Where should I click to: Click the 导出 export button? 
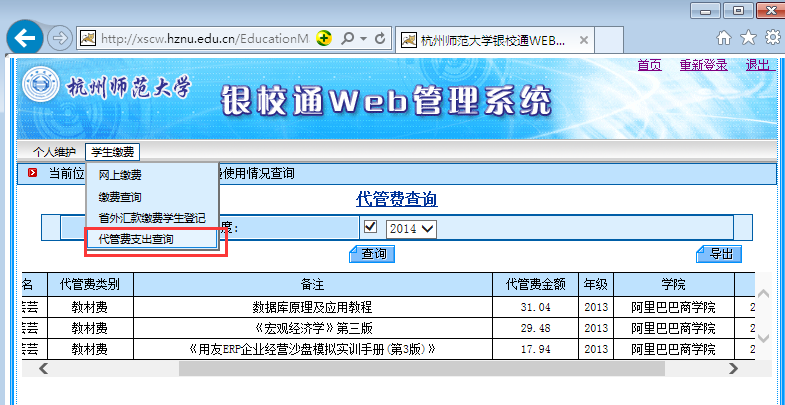coord(719,254)
